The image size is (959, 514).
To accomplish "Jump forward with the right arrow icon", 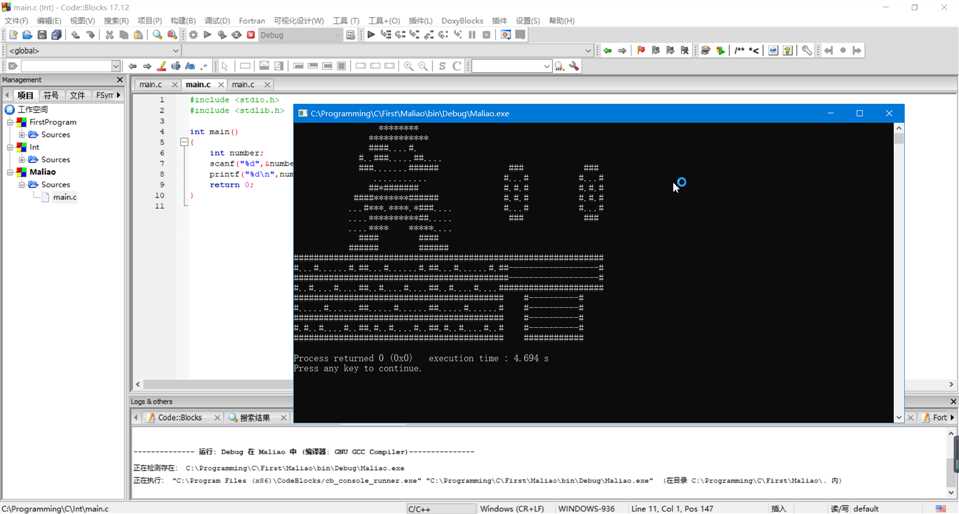I will coord(622,50).
